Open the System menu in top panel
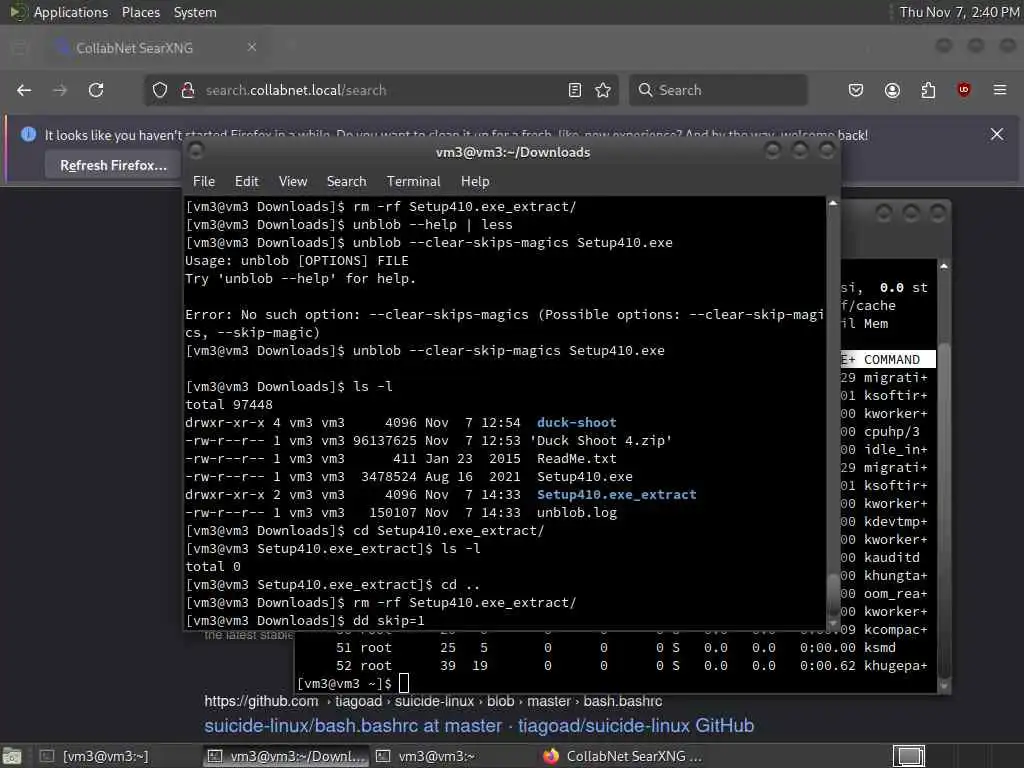1024x768 pixels. coord(195,12)
